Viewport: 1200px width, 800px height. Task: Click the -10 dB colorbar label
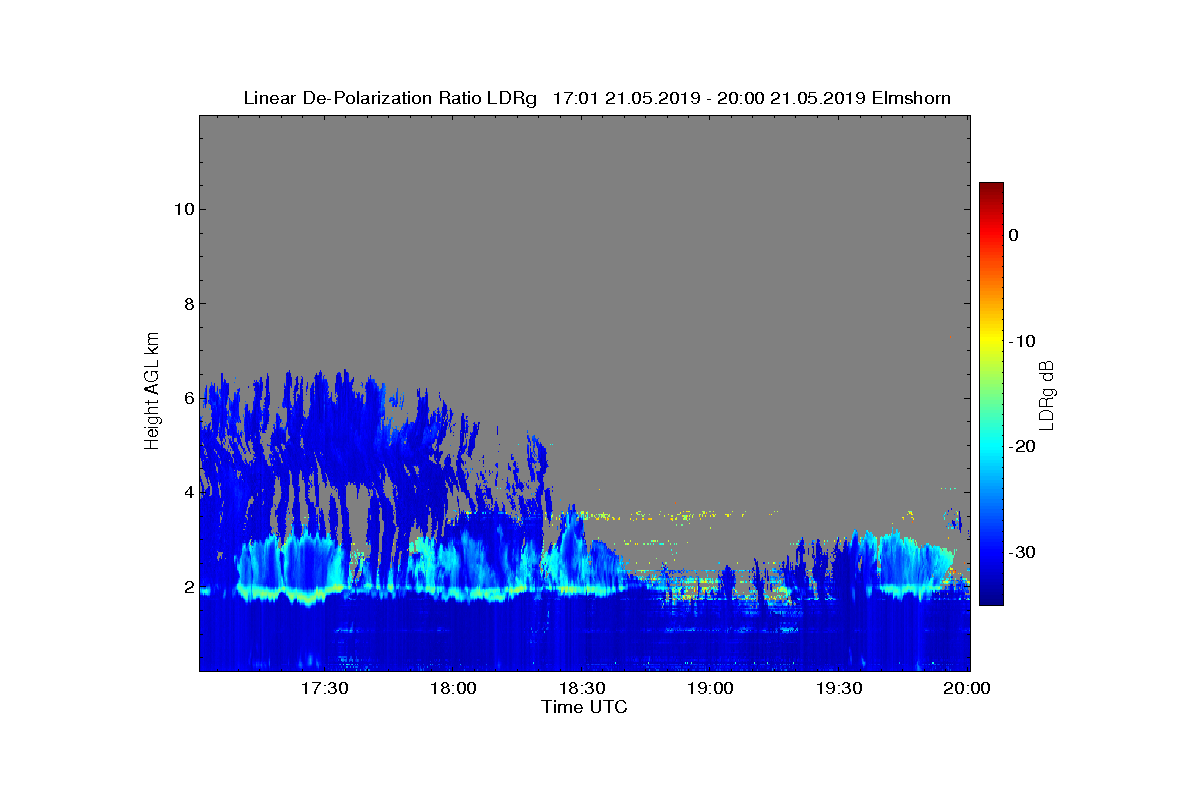[x=1021, y=341]
